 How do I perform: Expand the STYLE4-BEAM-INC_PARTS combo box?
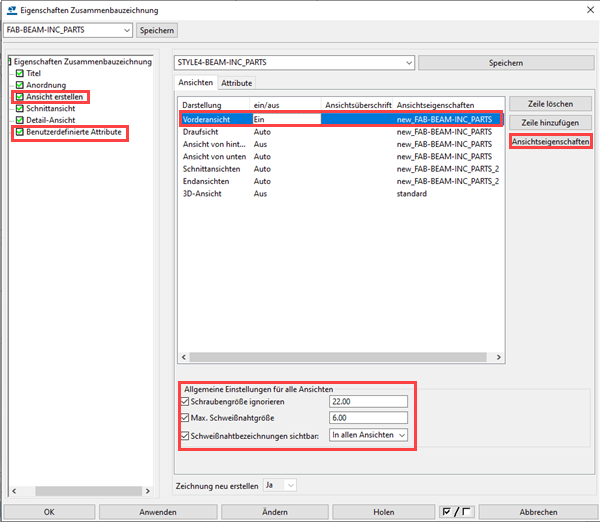pos(407,63)
